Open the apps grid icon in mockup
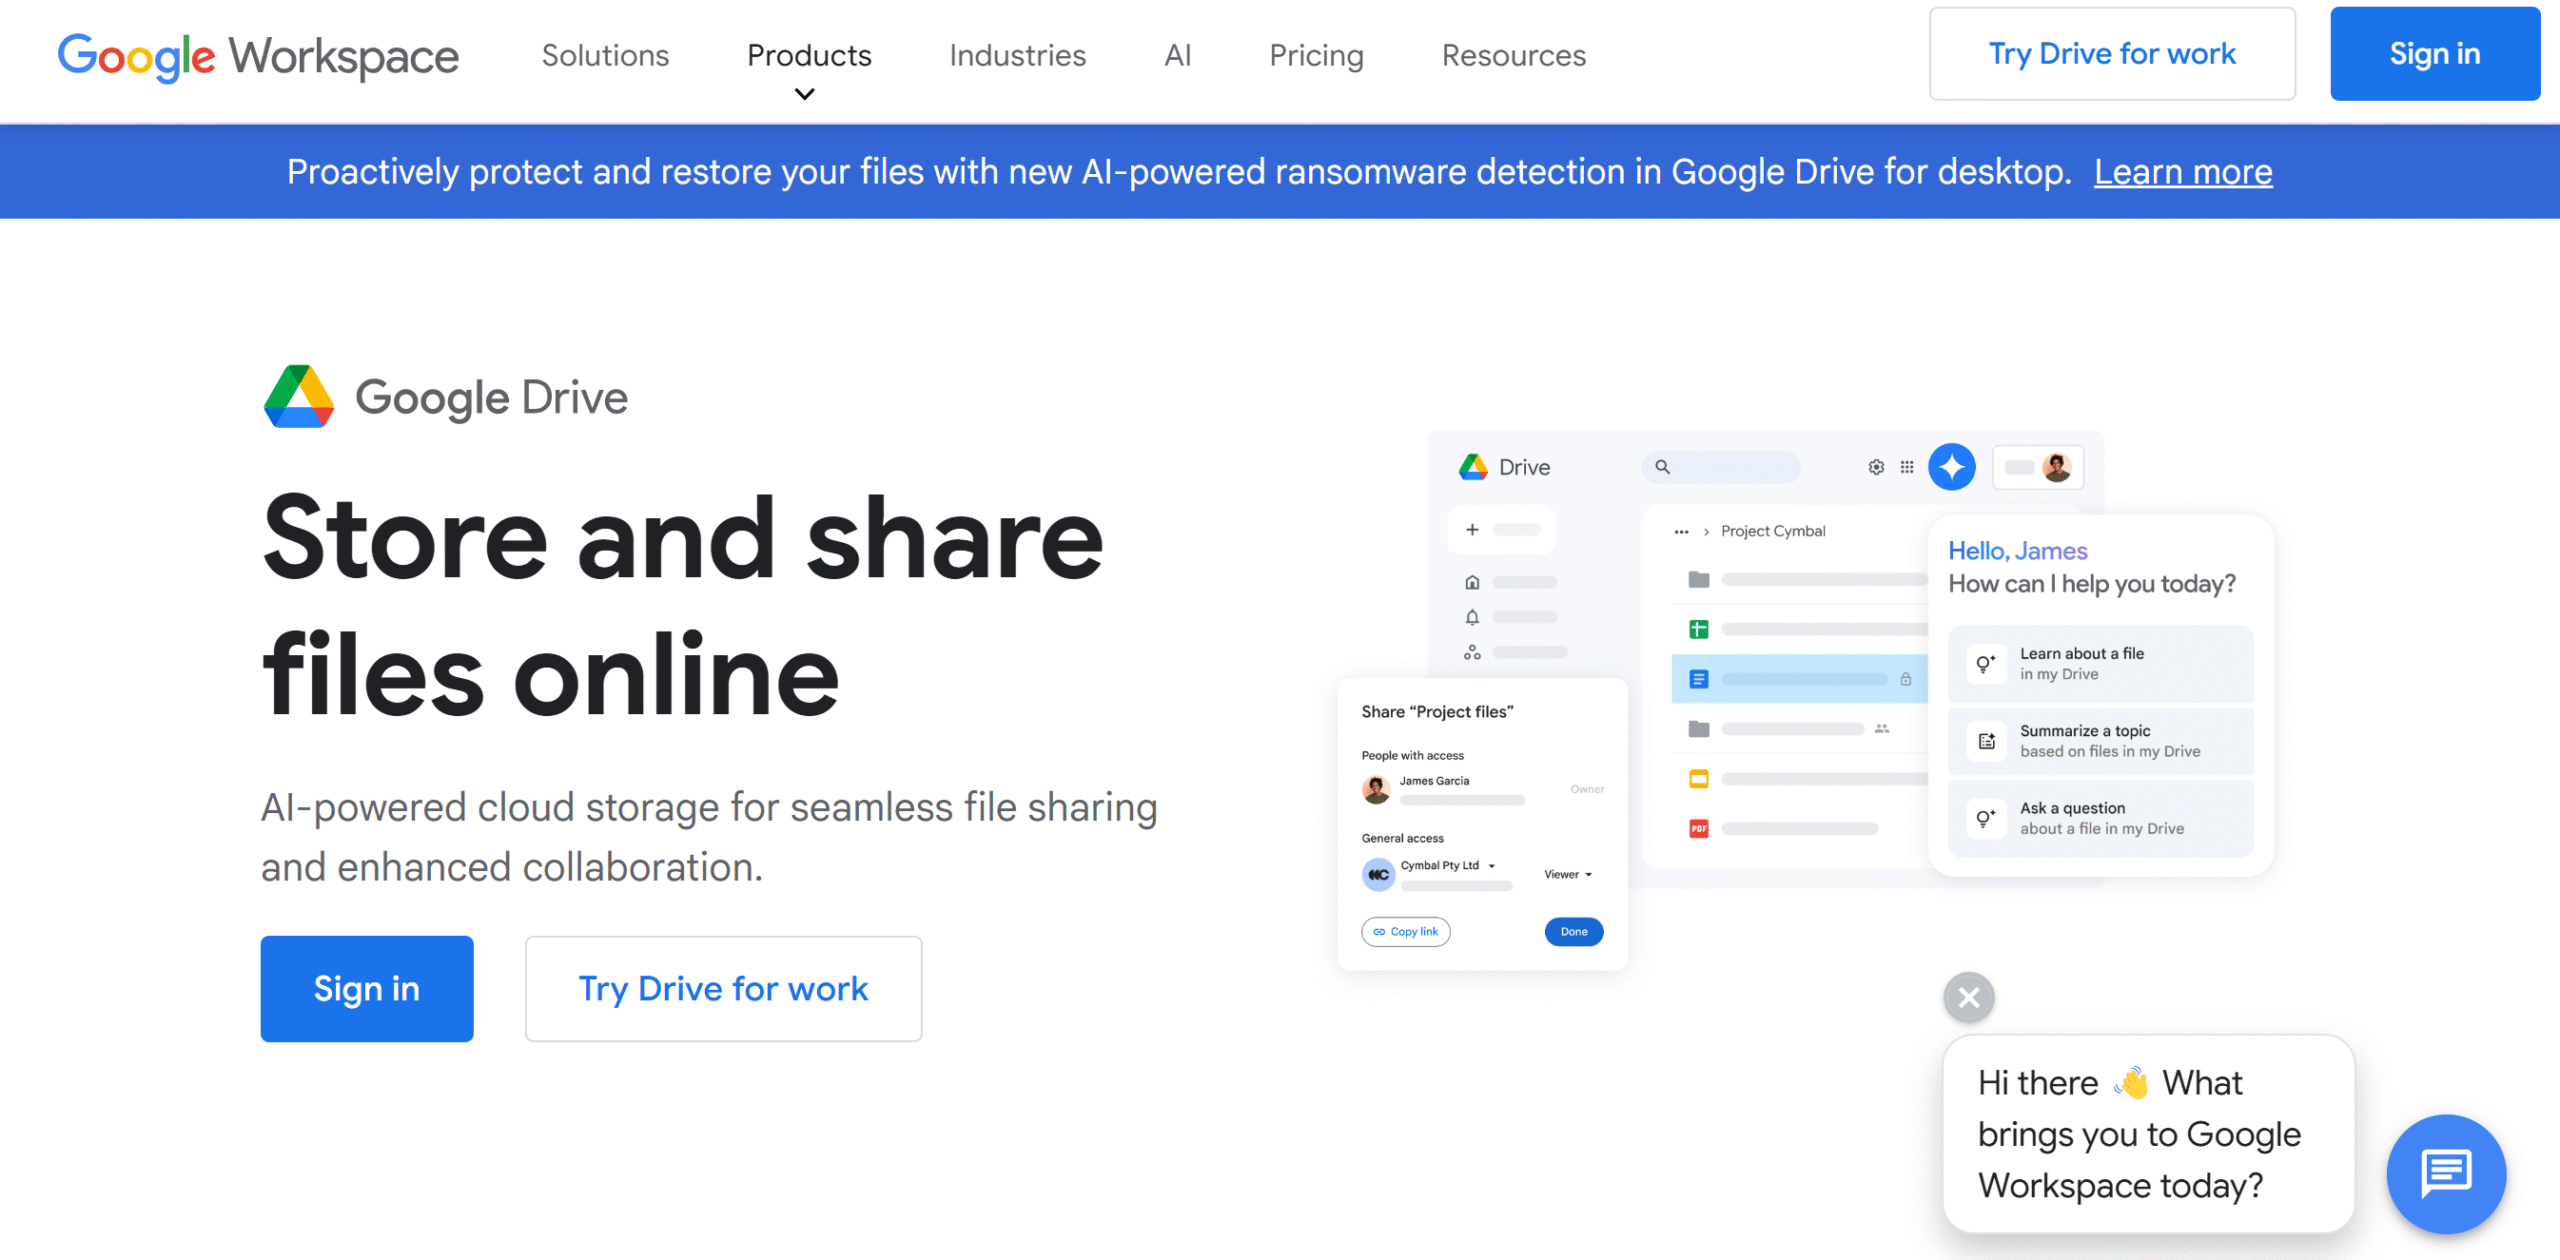This screenshot has width=2560, height=1260. 1907,467
